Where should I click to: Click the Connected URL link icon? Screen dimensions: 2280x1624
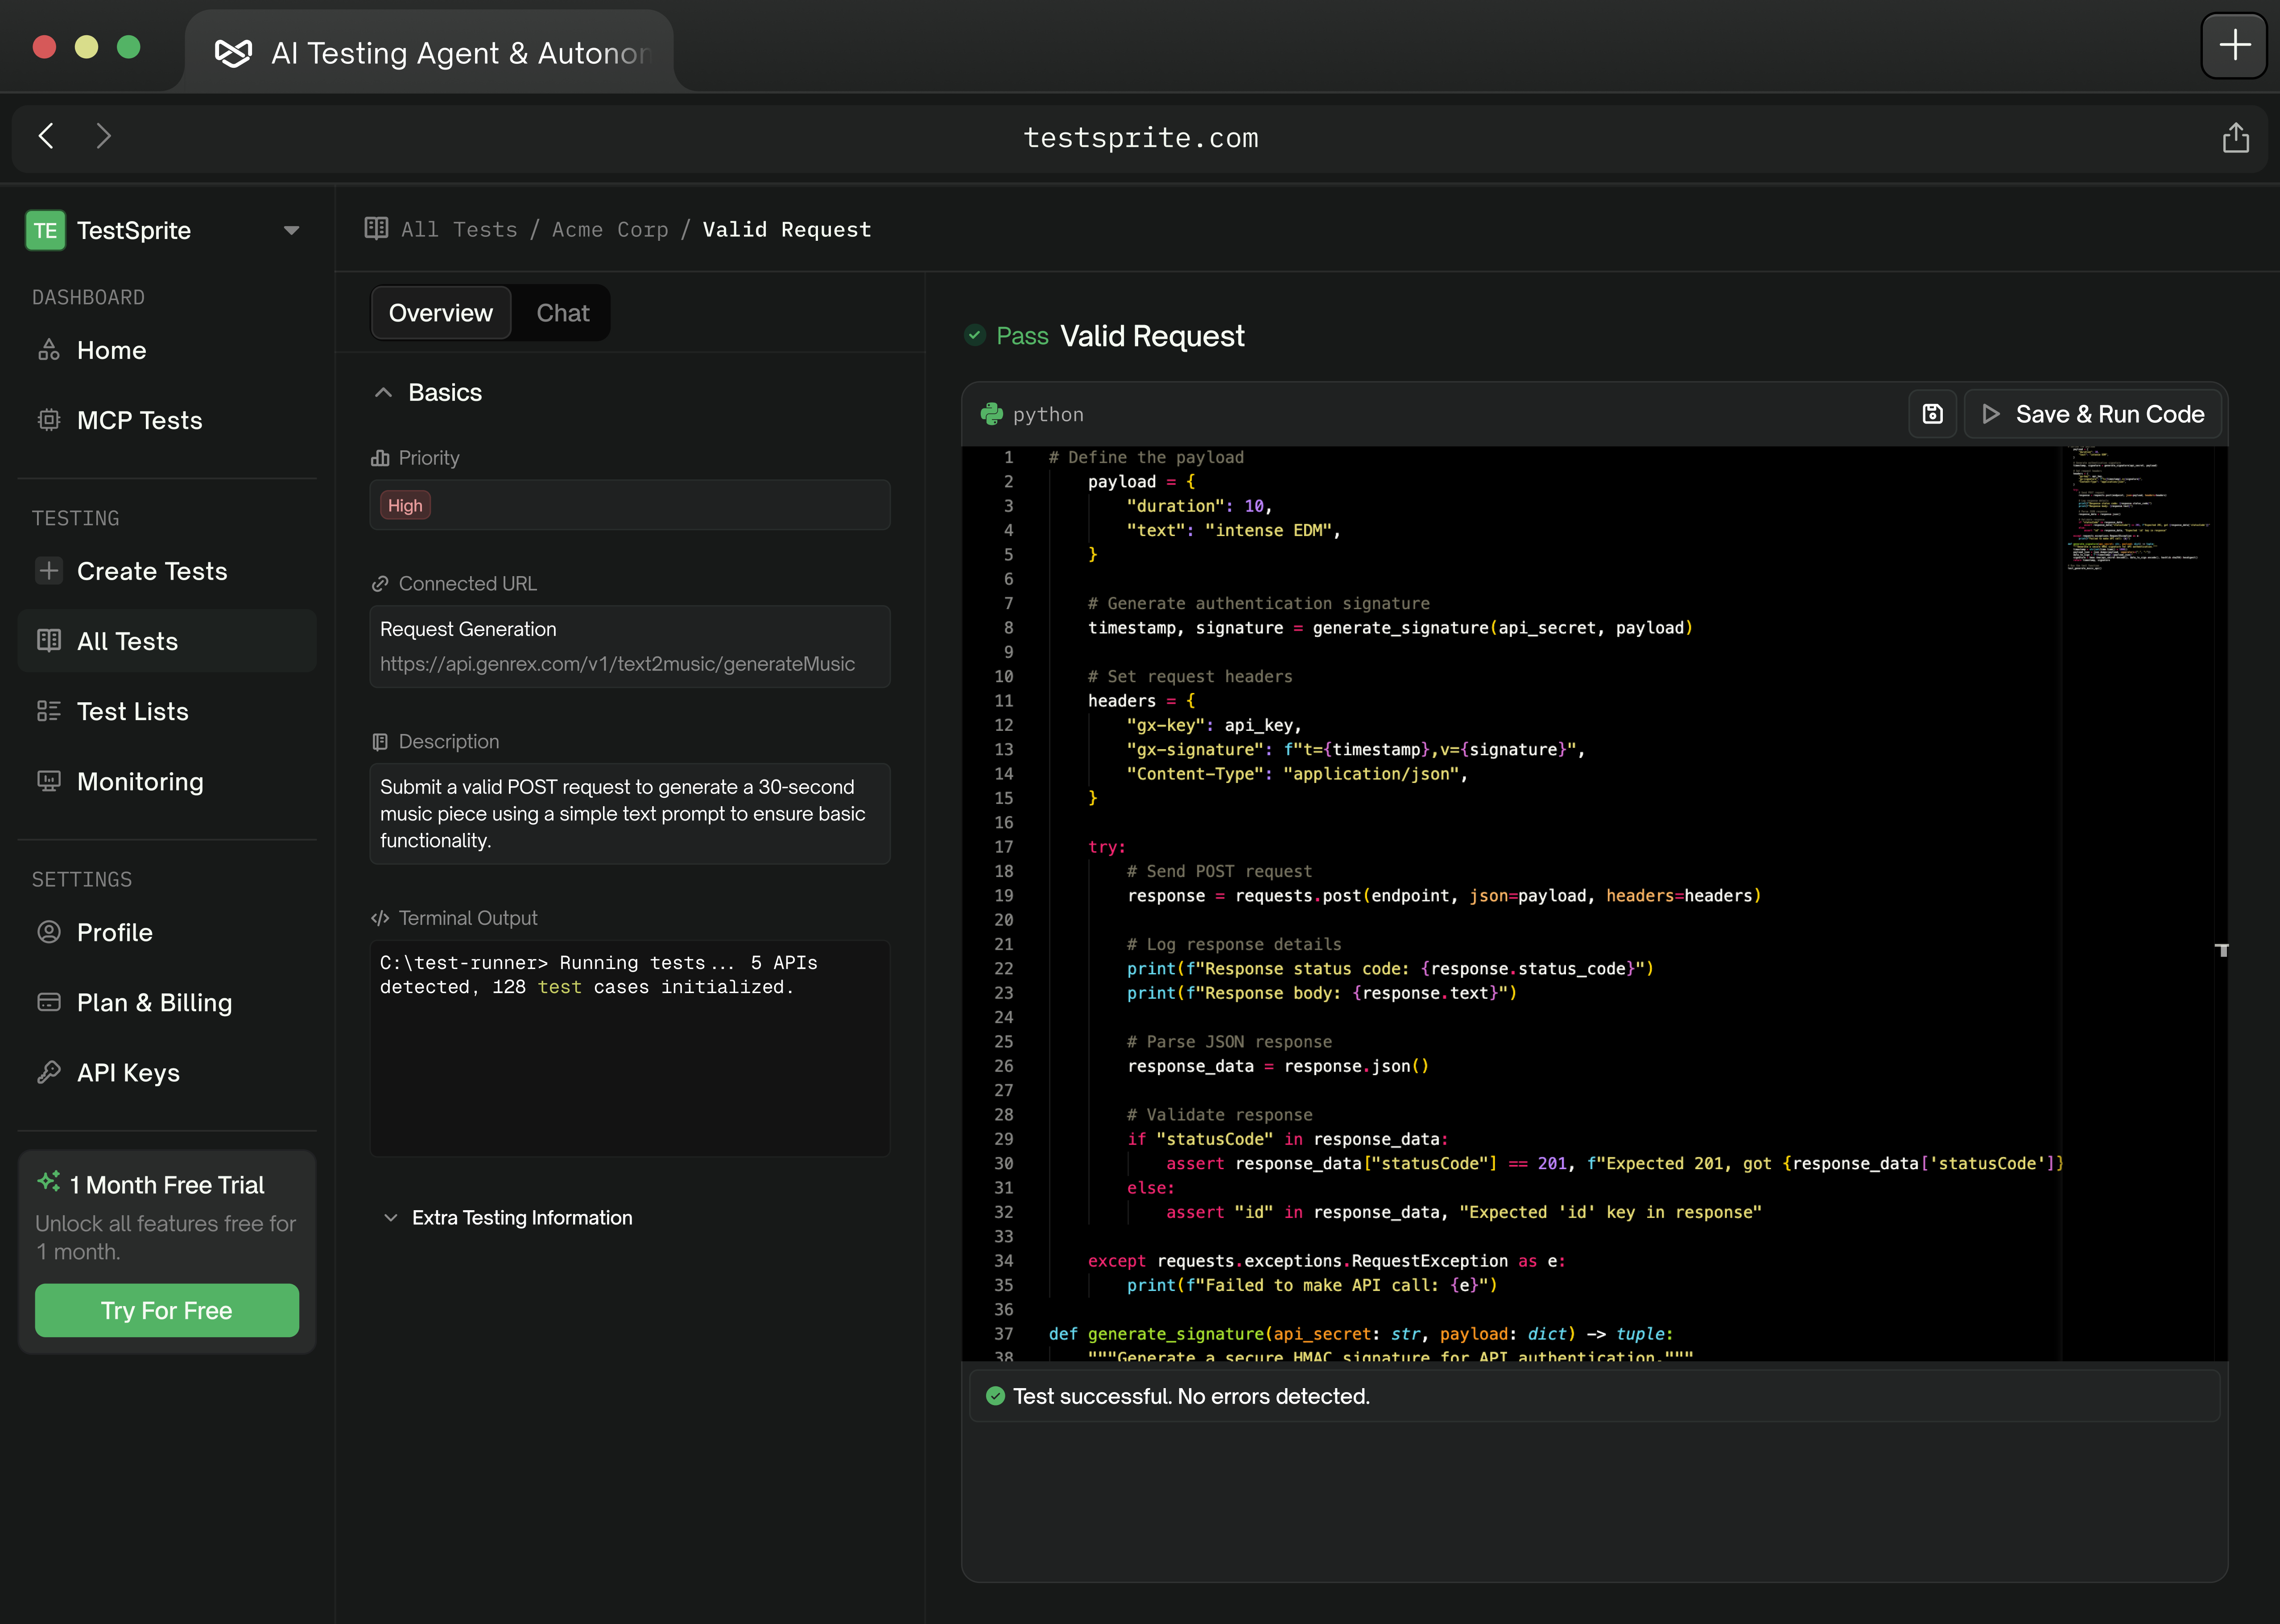tap(380, 584)
